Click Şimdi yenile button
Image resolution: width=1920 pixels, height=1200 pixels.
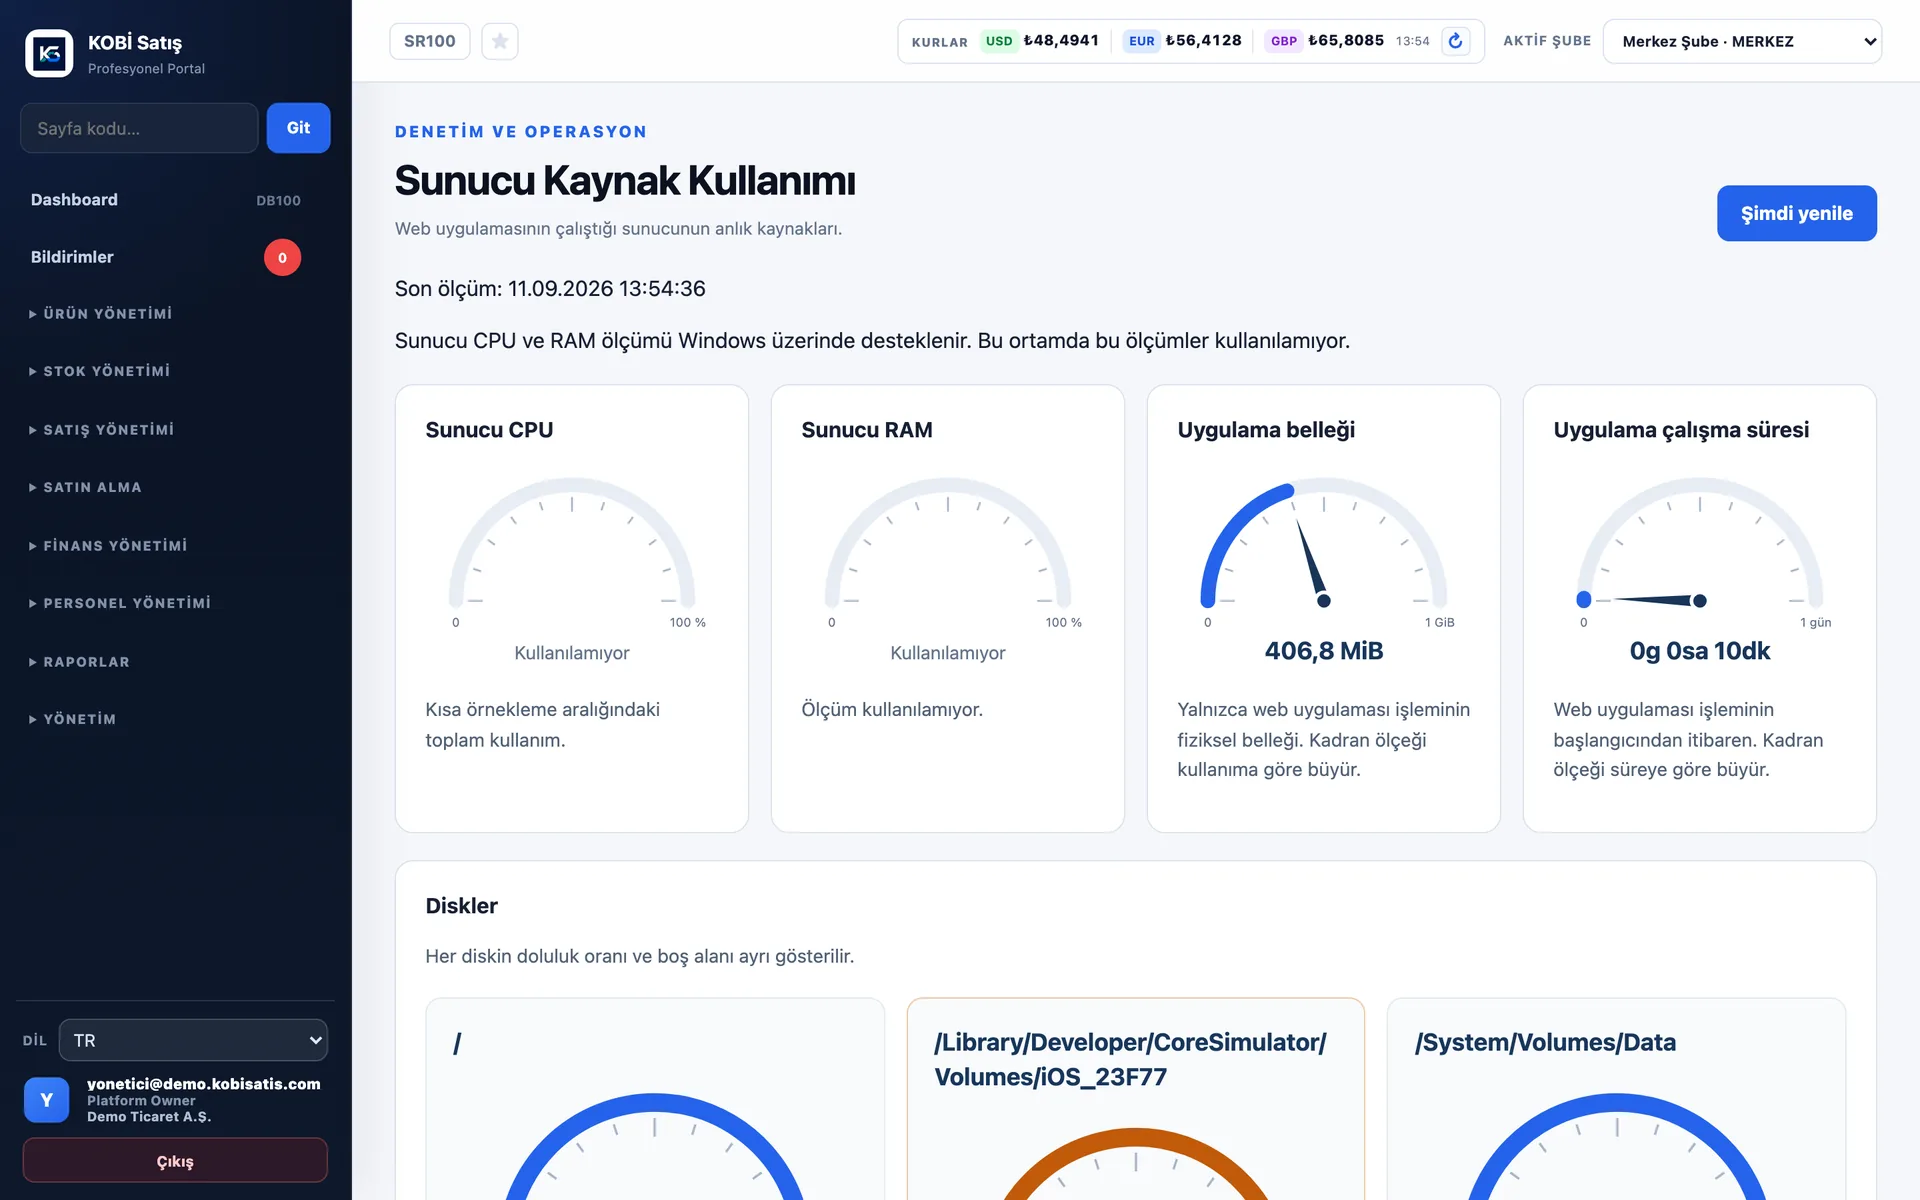[x=1796, y=213]
